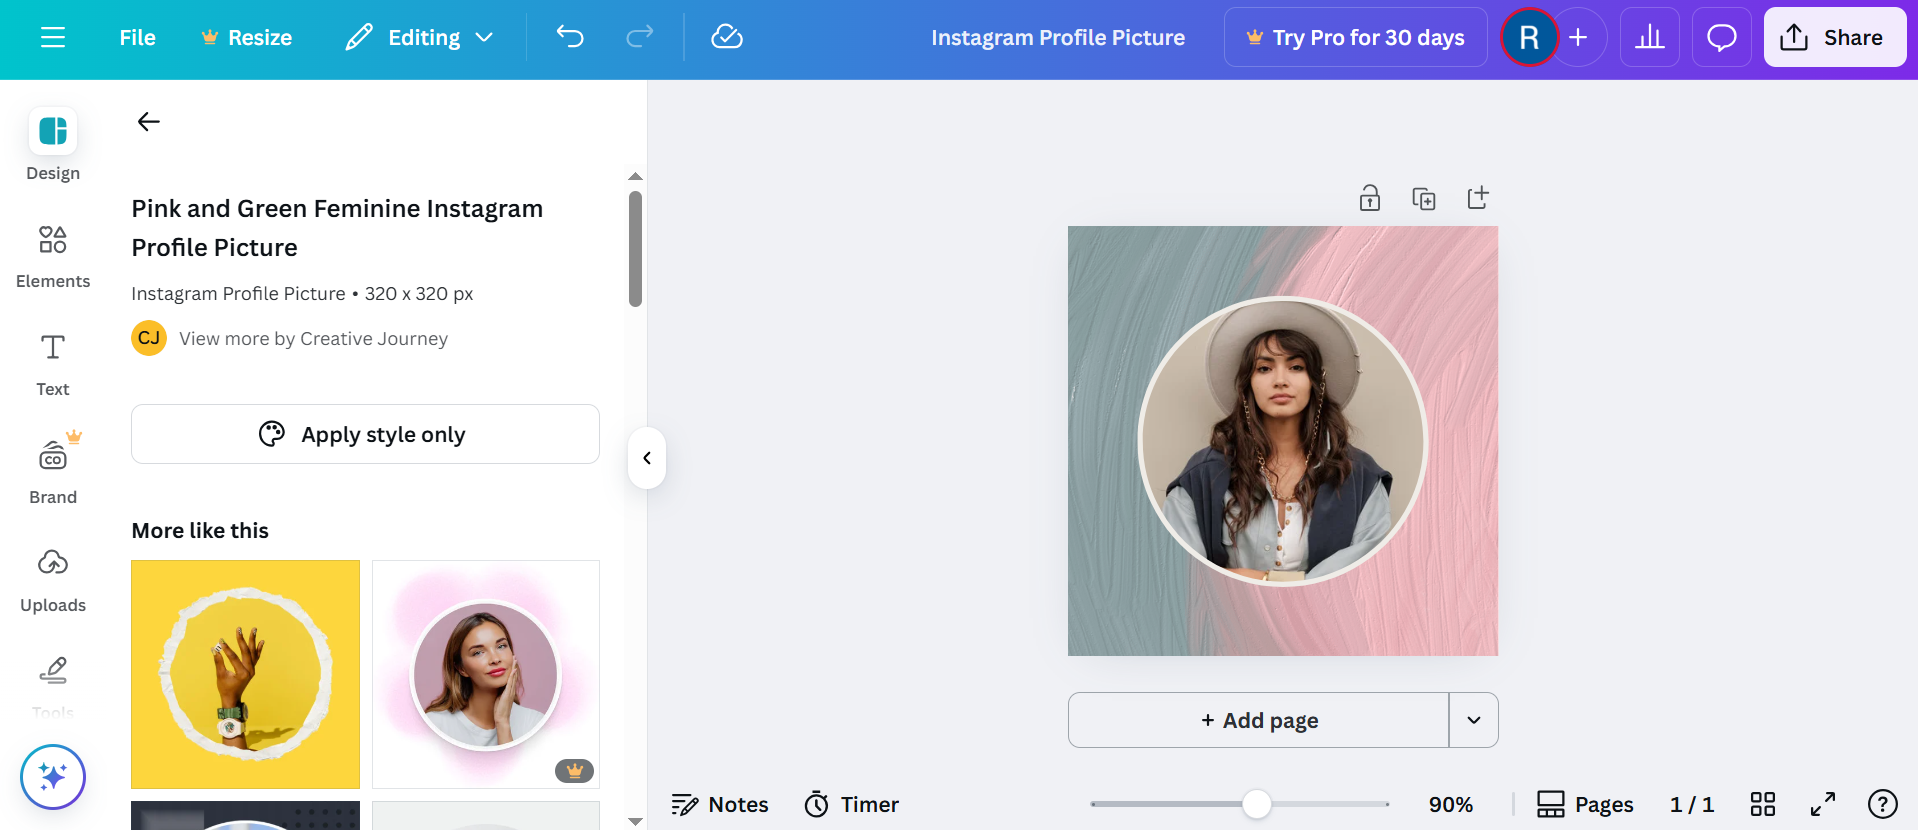Click Apply style only button
Screen dimensions: 1918x830
pyautogui.click(x=365, y=434)
